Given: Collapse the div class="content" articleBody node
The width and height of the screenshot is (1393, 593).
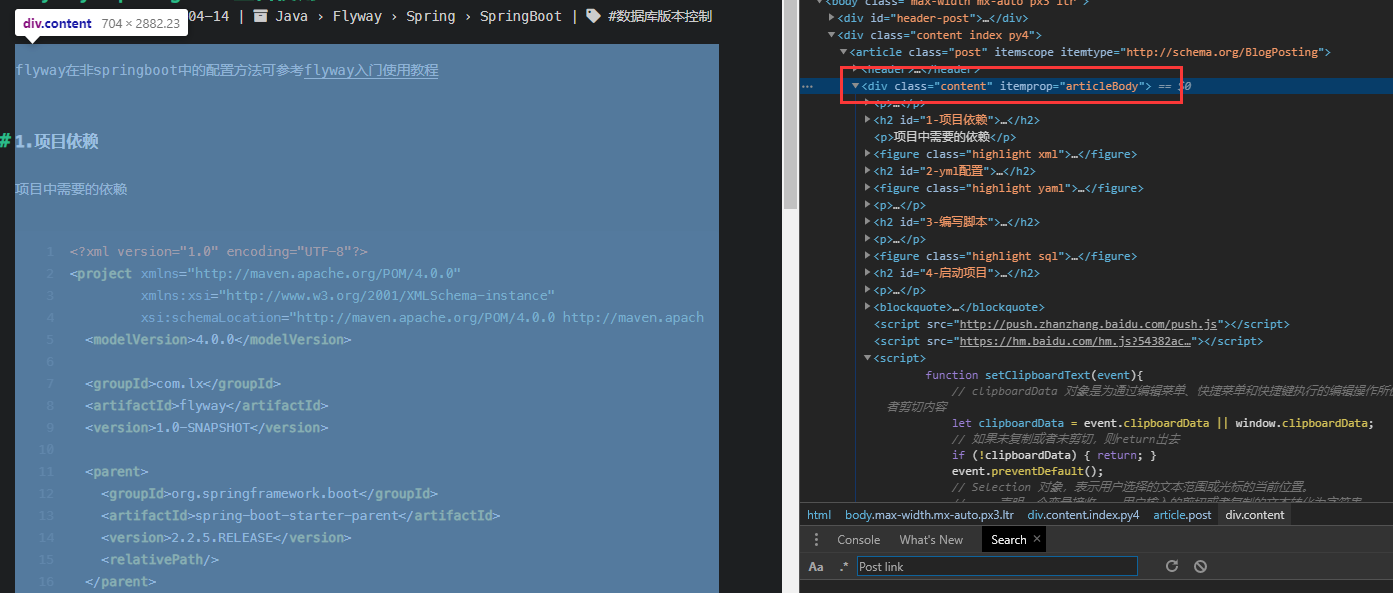Looking at the screenshot, I should tap(856, 86).
